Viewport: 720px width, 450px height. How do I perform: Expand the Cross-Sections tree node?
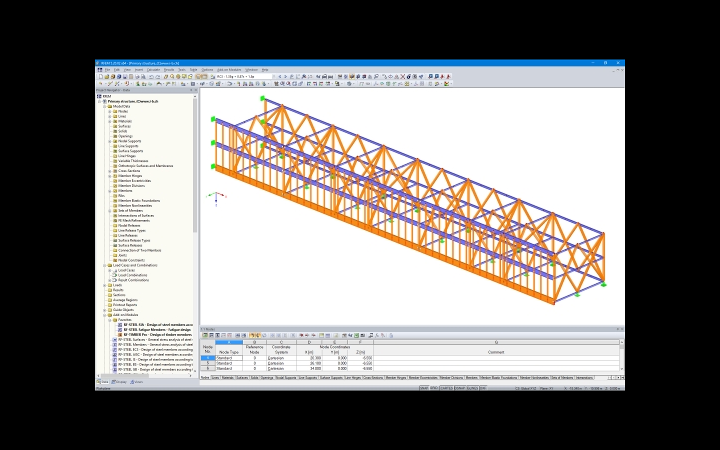coord(110,171)
